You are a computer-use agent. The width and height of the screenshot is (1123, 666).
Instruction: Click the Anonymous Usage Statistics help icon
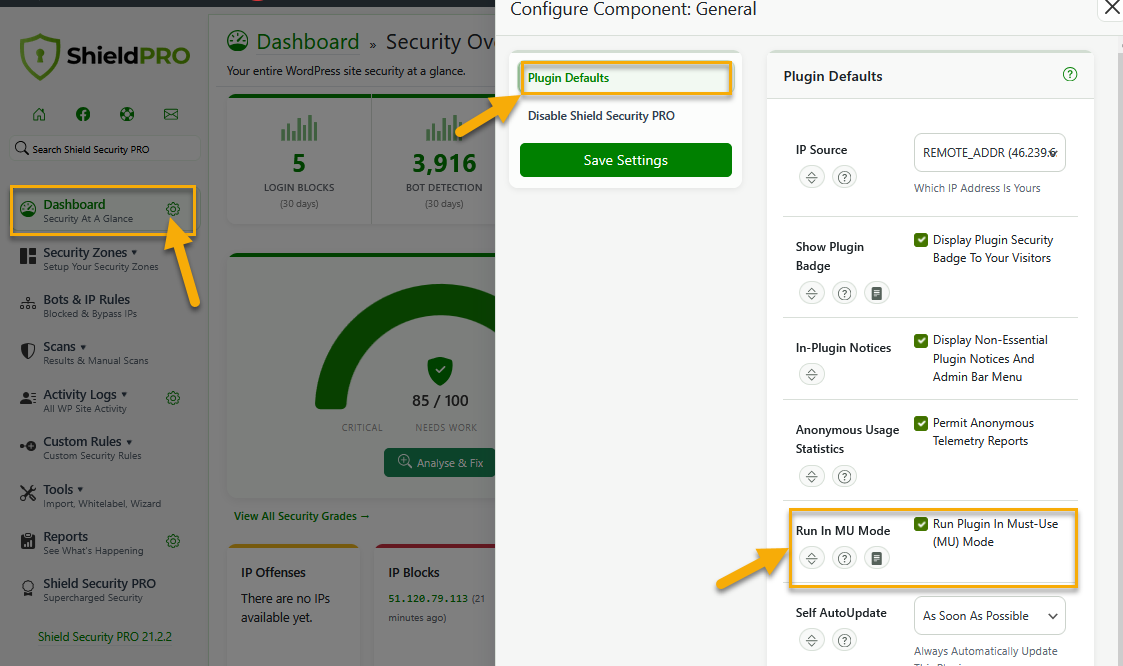pyautogui.click(x=844, y=476)
